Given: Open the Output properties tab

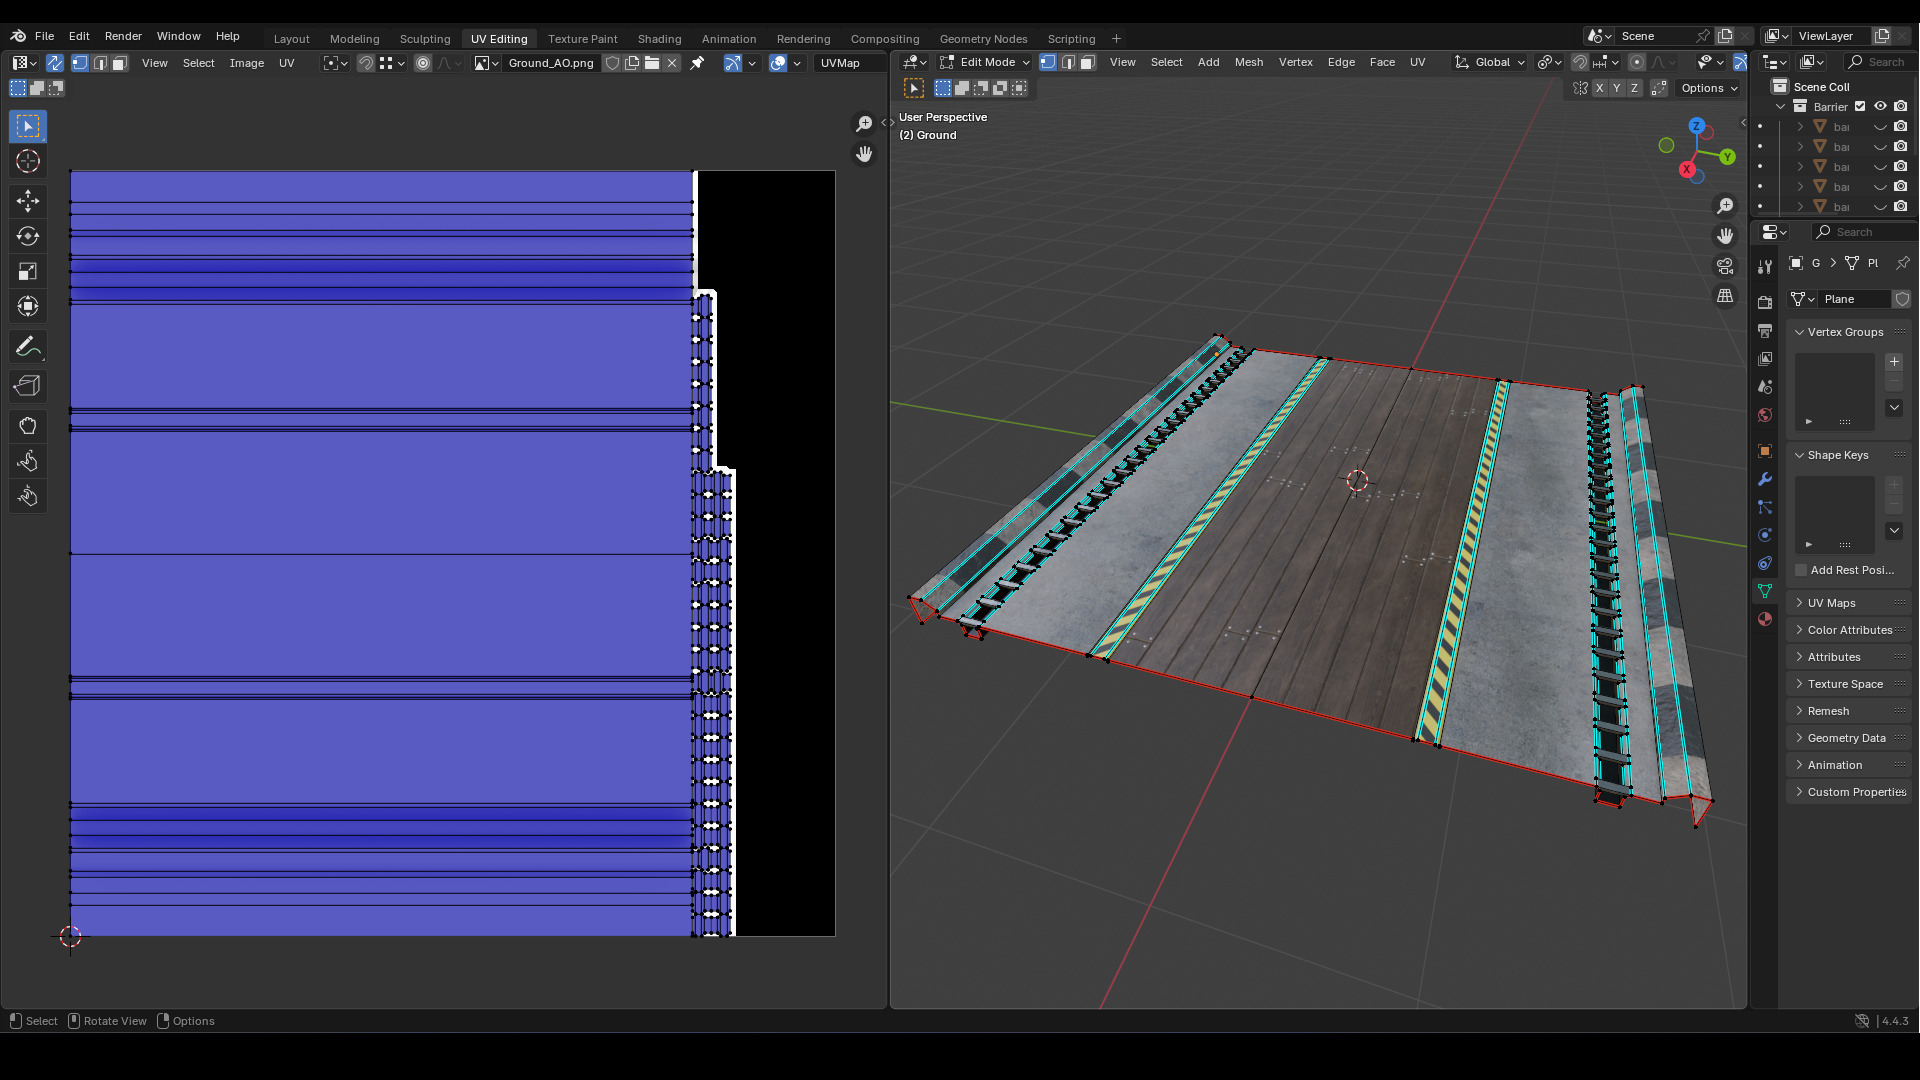Looking at the screenshot, I should (x=1765, y=330).
